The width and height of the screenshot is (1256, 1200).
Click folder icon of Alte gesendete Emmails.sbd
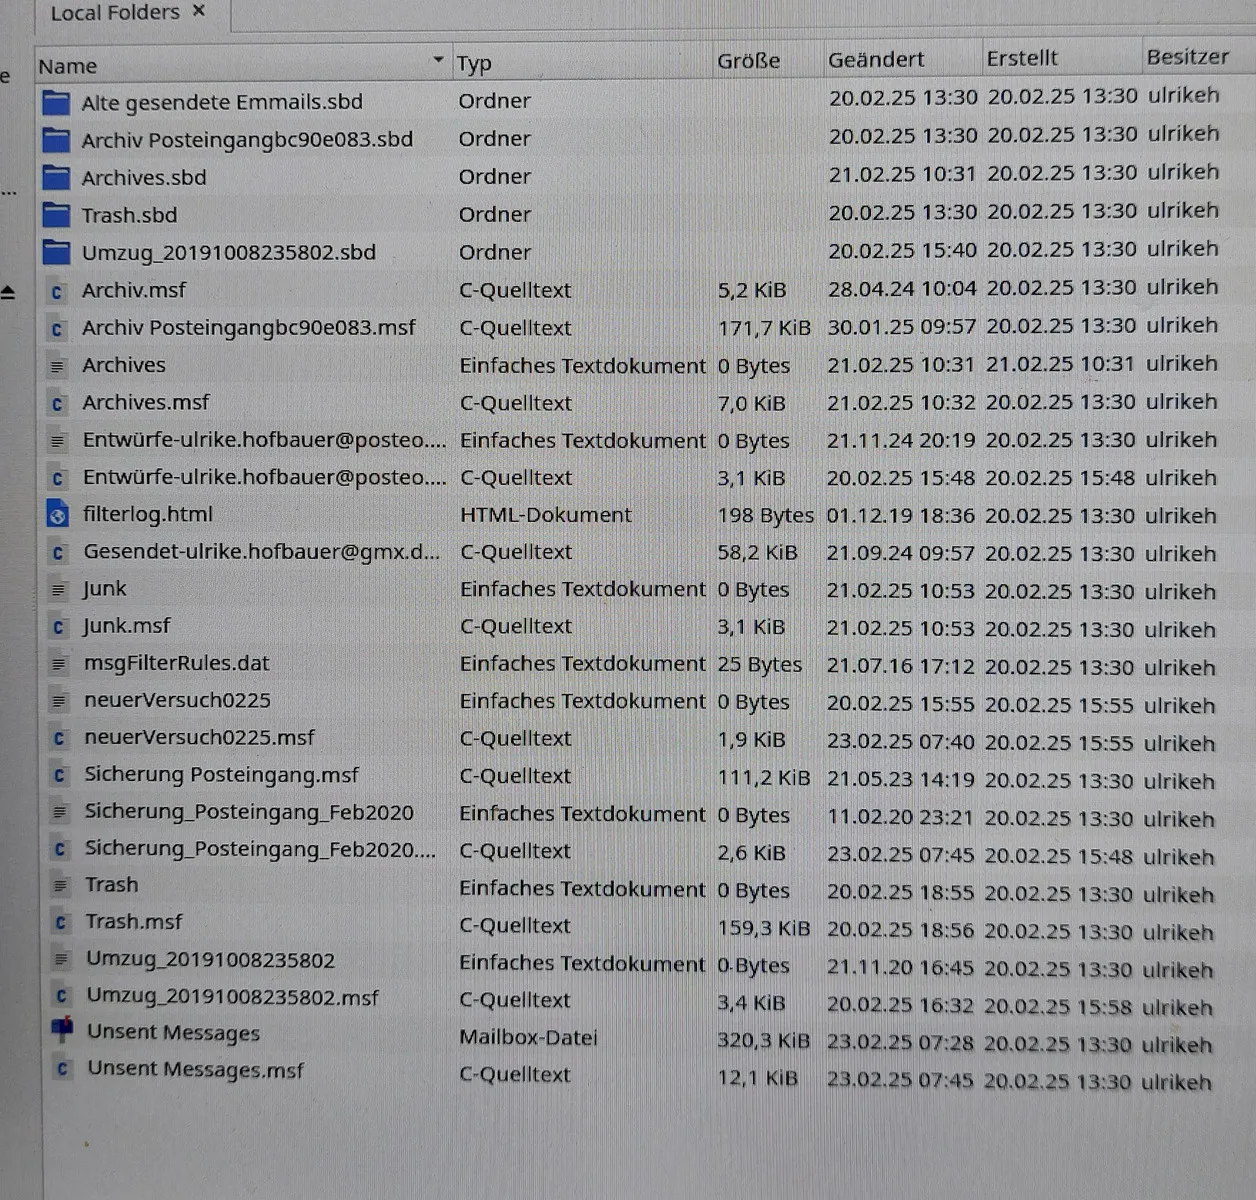(x=56, y=102)
